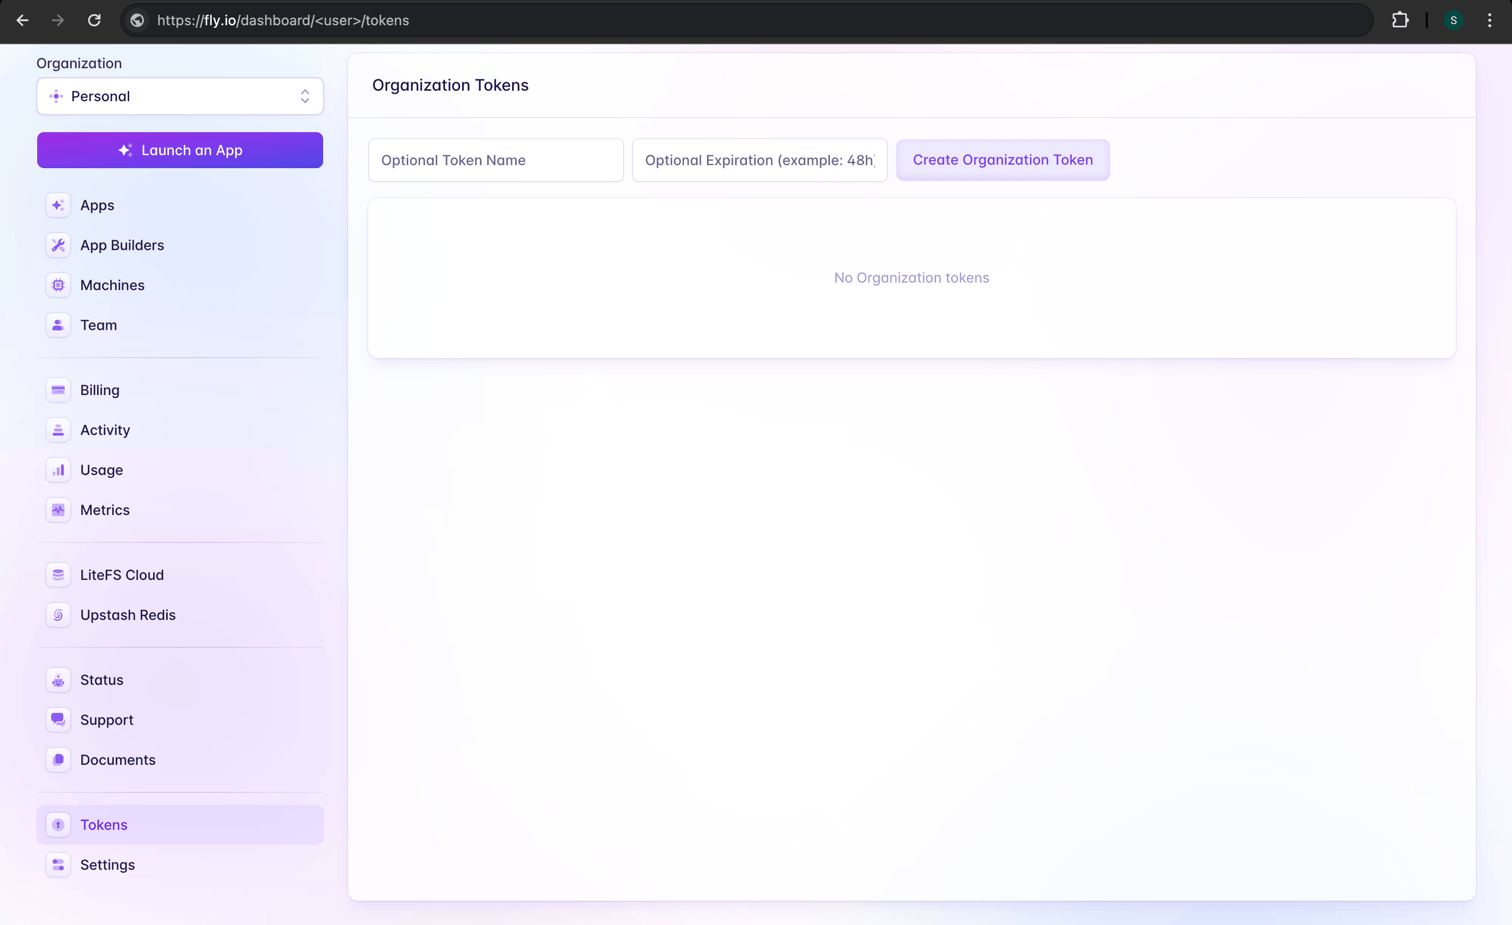Click the Upstash Redis swirl icon
Viewport: 1512px width, 925px height.
[x=58, y=615]
